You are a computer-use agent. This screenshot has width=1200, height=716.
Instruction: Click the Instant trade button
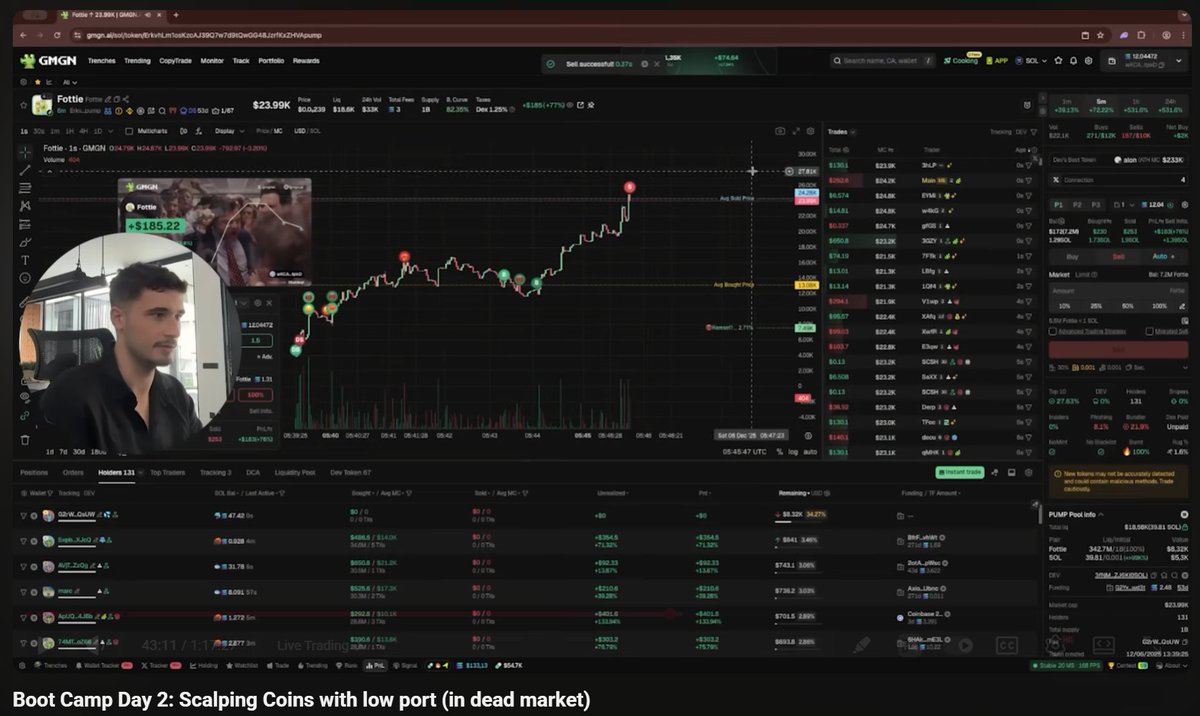coord(958,472)
